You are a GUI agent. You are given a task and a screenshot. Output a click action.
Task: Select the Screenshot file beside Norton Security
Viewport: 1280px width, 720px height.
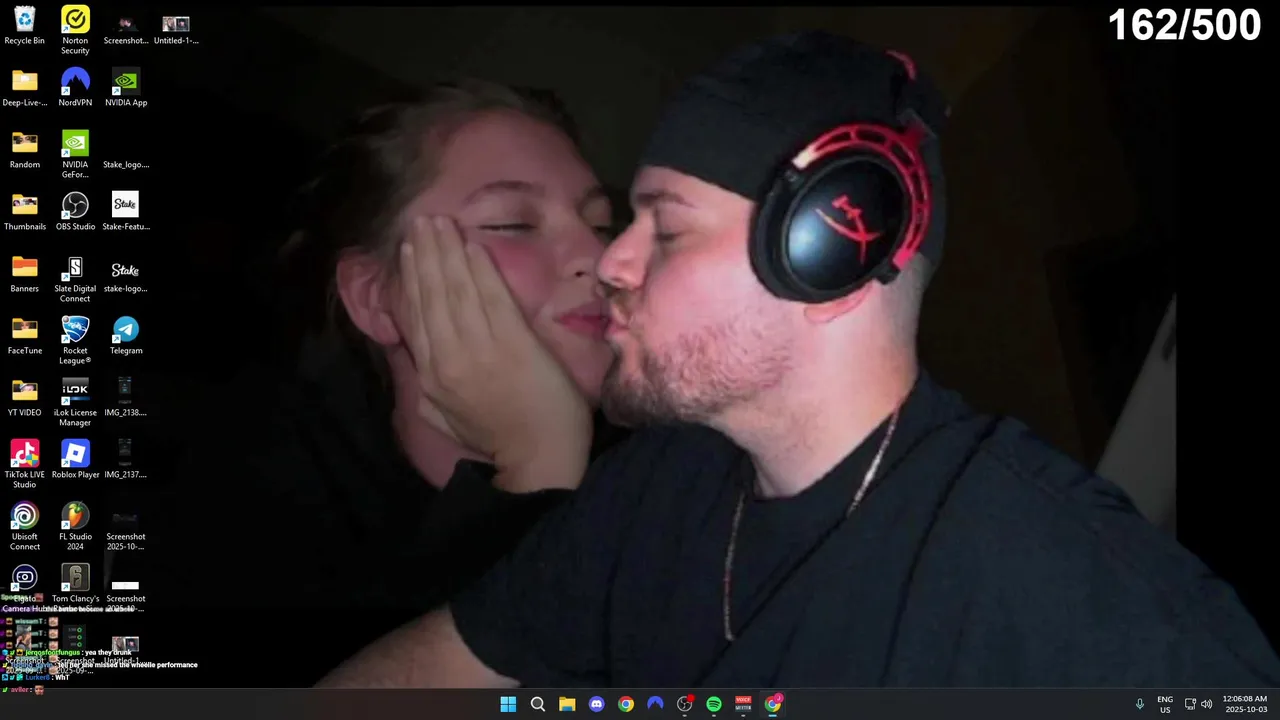pos(125,30)
